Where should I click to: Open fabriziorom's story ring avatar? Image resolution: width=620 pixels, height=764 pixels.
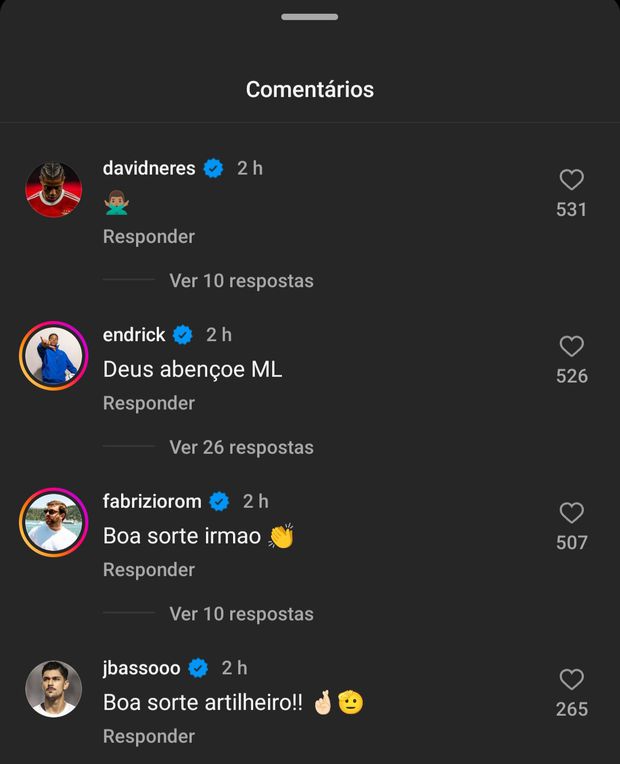[x=53, y=522]
